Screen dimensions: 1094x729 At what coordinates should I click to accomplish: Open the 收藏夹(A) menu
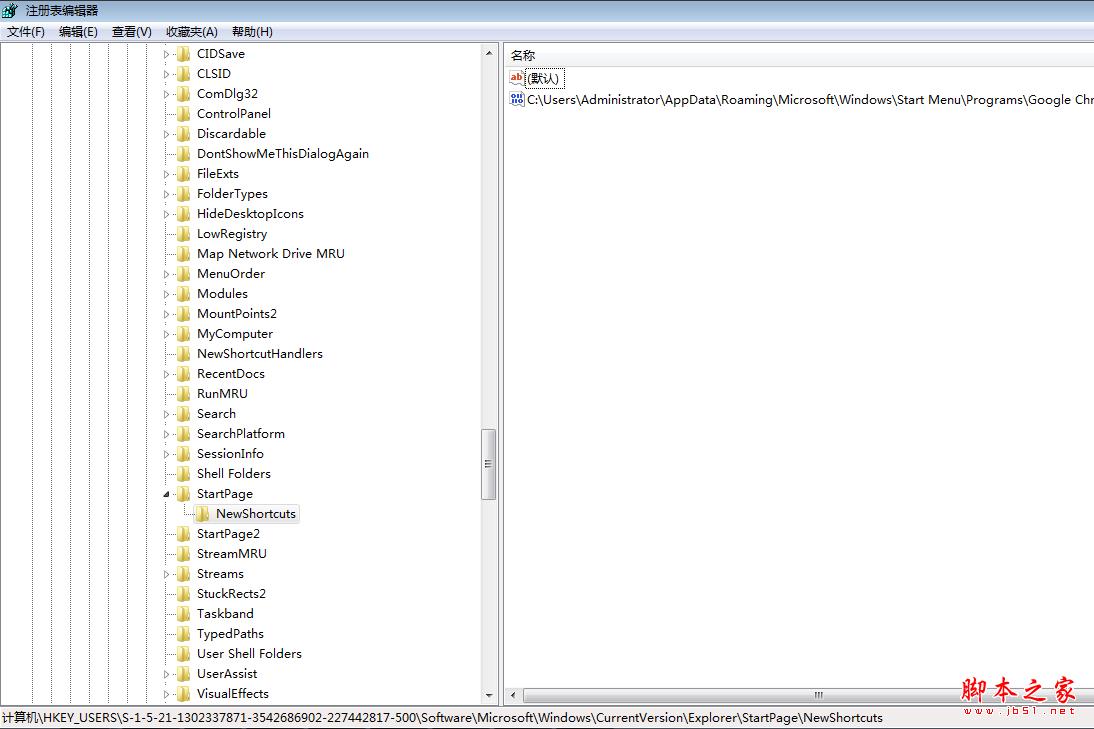(191, 32)
